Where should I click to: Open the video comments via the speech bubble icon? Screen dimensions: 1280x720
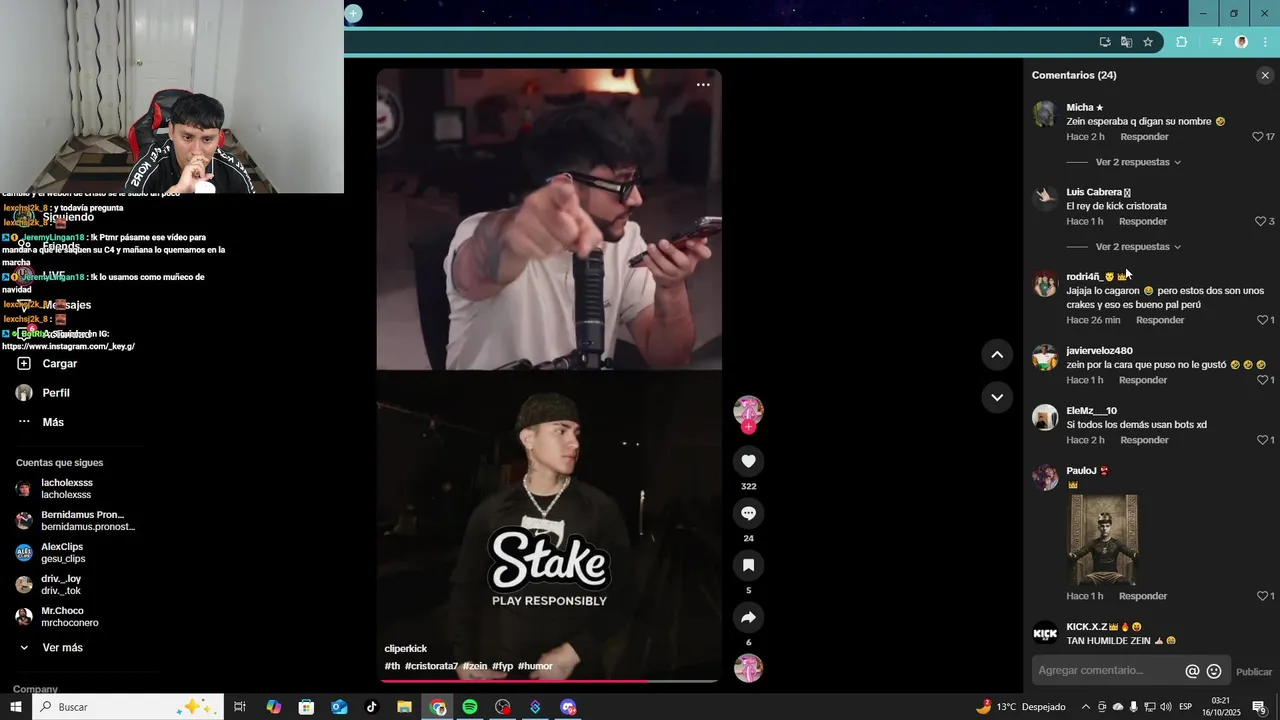tap(748, 513)
